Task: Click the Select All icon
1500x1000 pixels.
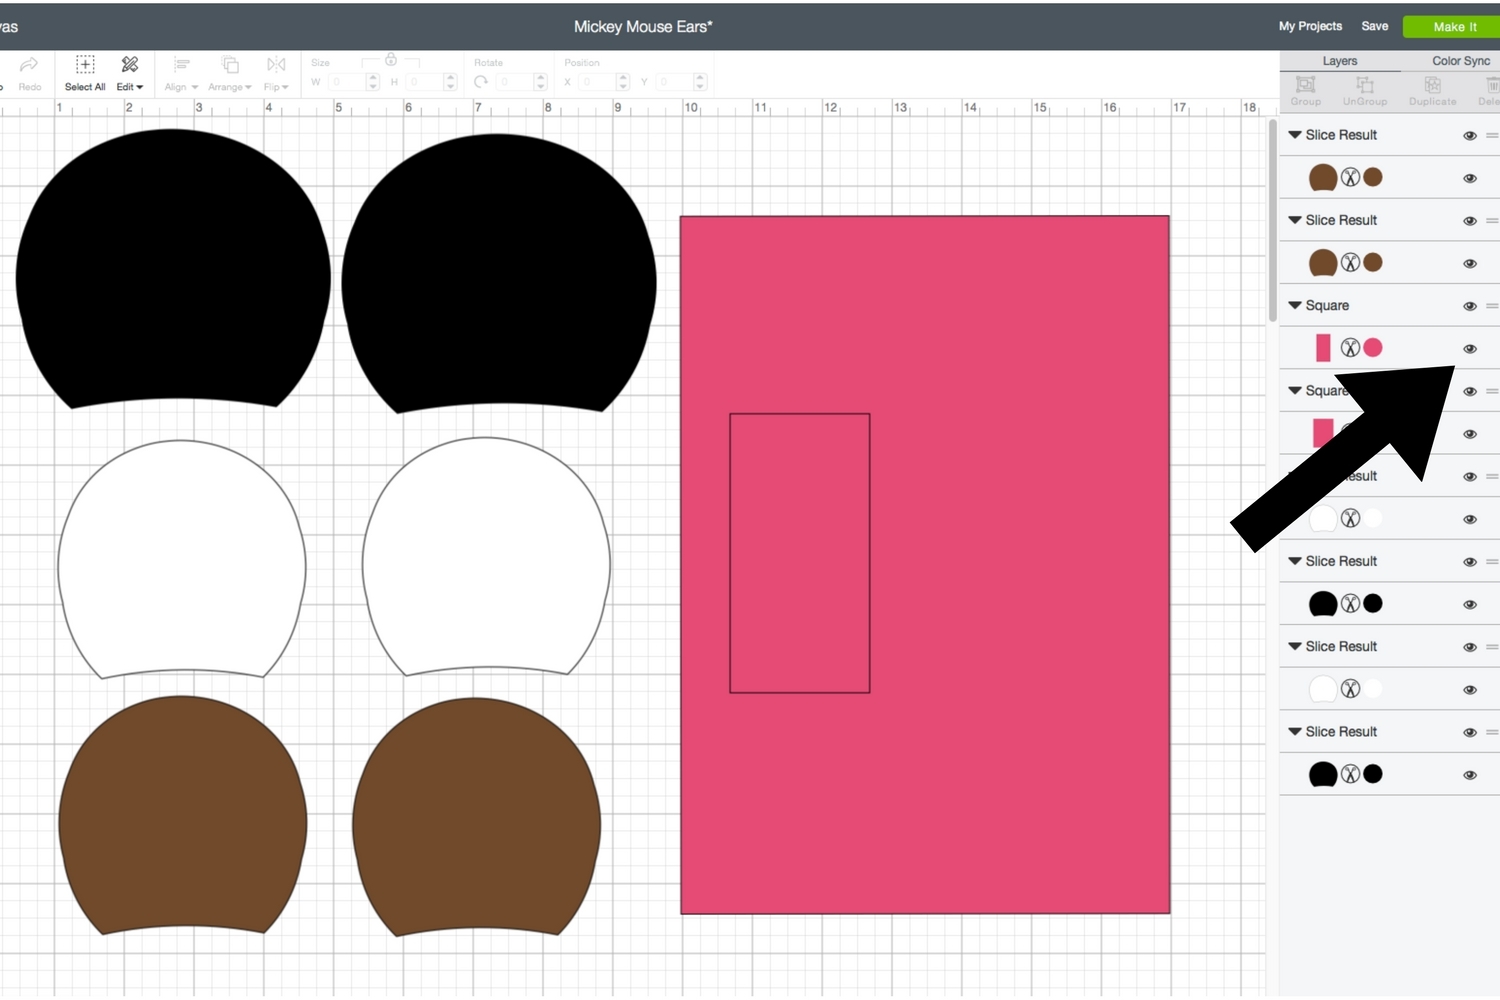Action: click(85, 65)
